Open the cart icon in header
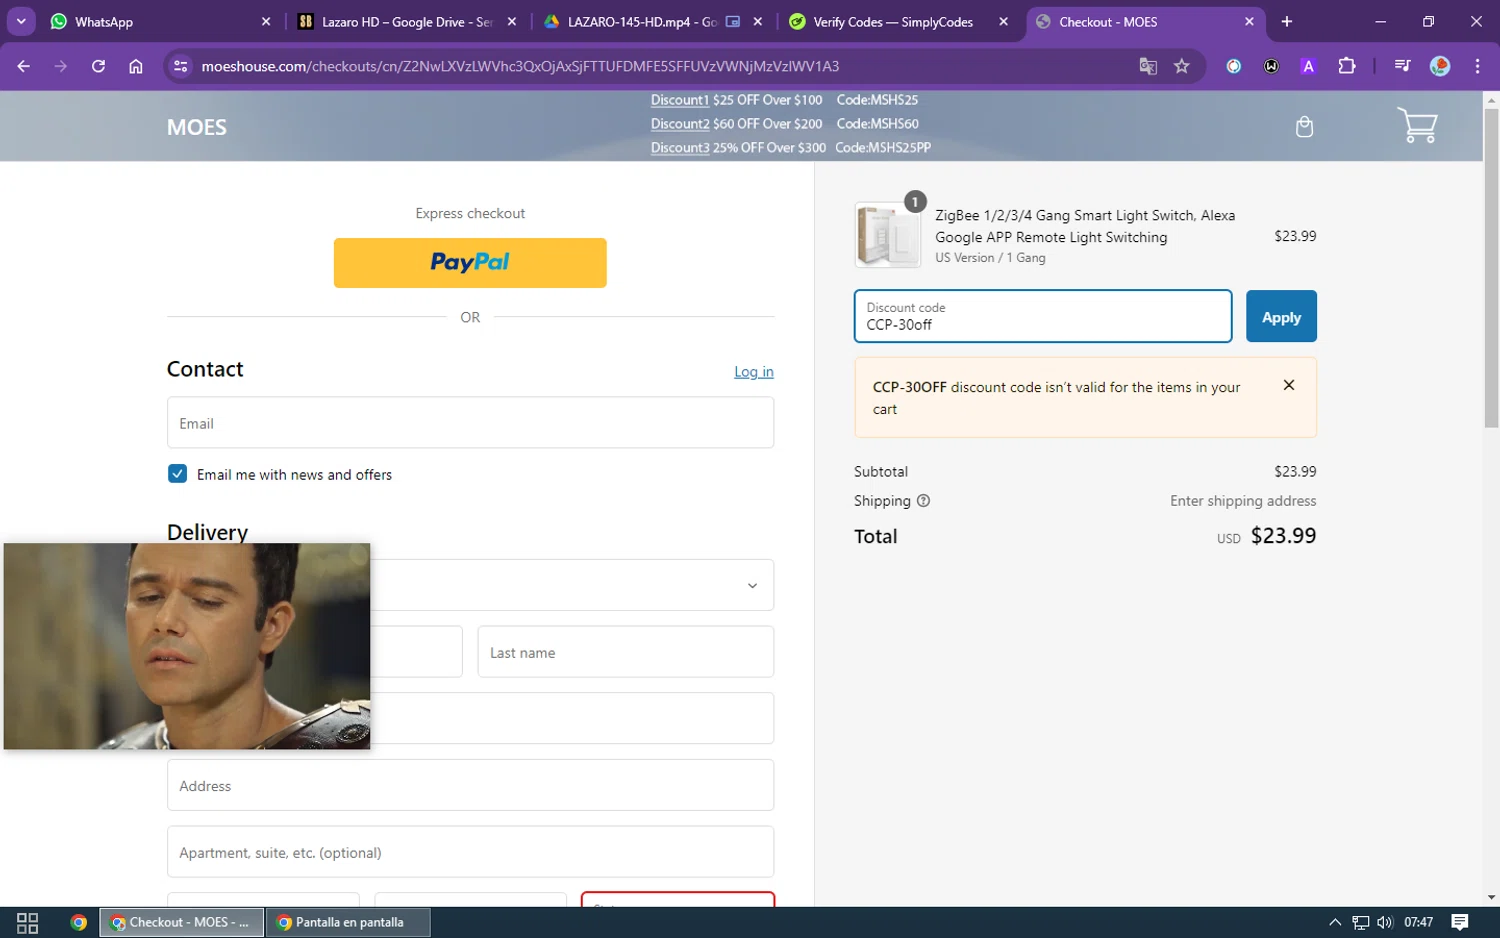Screen dimensions: 1500x938 [x=1417, y=125]
